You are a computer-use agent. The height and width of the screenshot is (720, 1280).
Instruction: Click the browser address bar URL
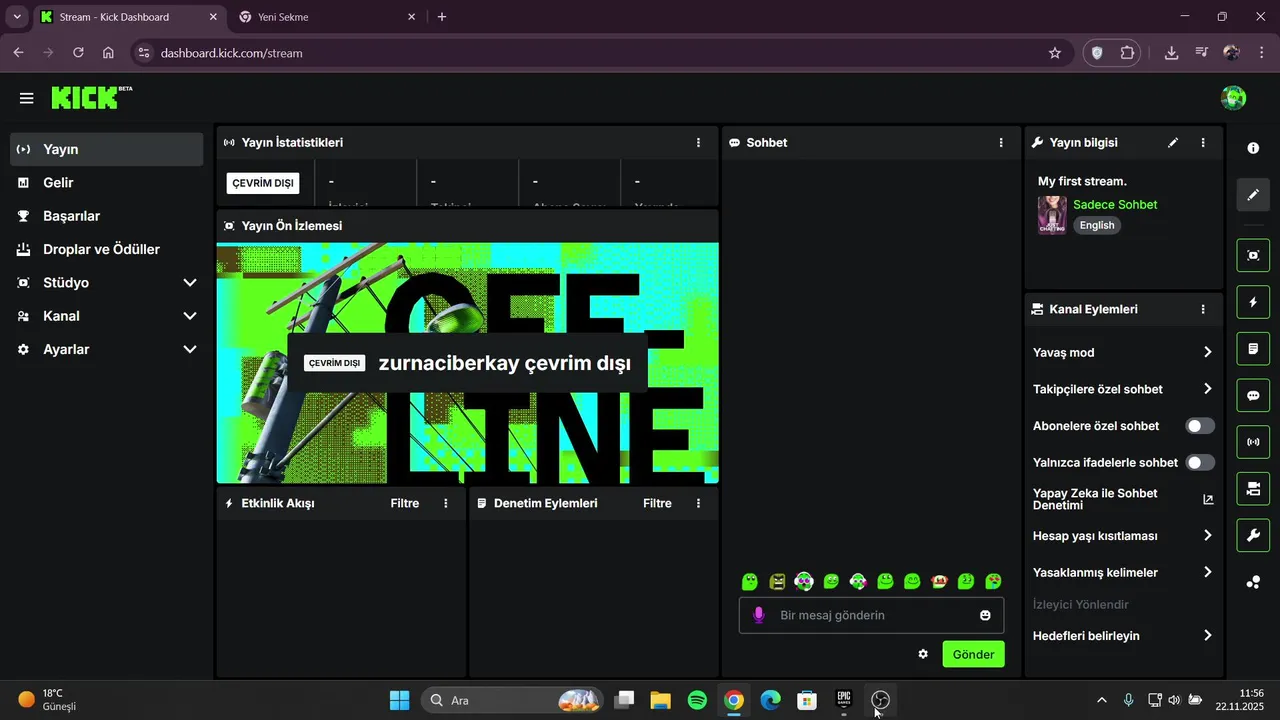click(x=231, y=53)
